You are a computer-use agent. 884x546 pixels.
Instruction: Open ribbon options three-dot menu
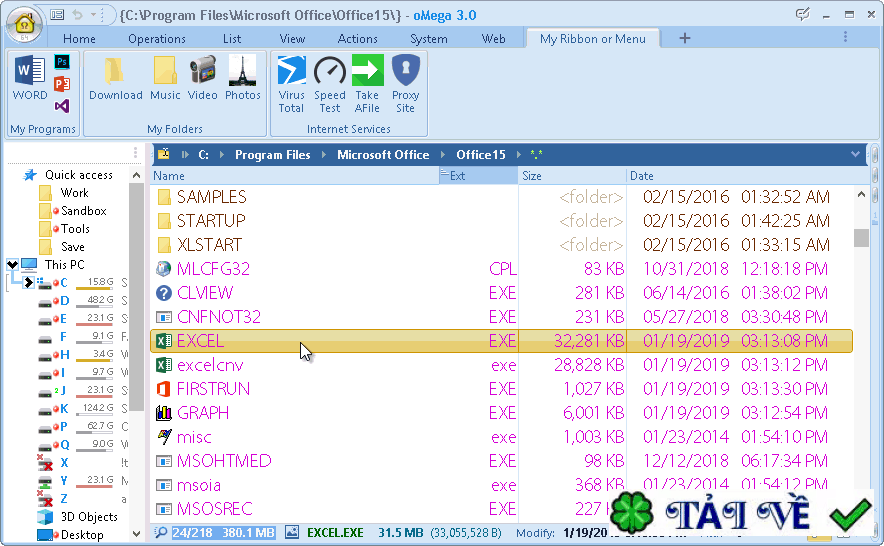(x=845, y=37)
